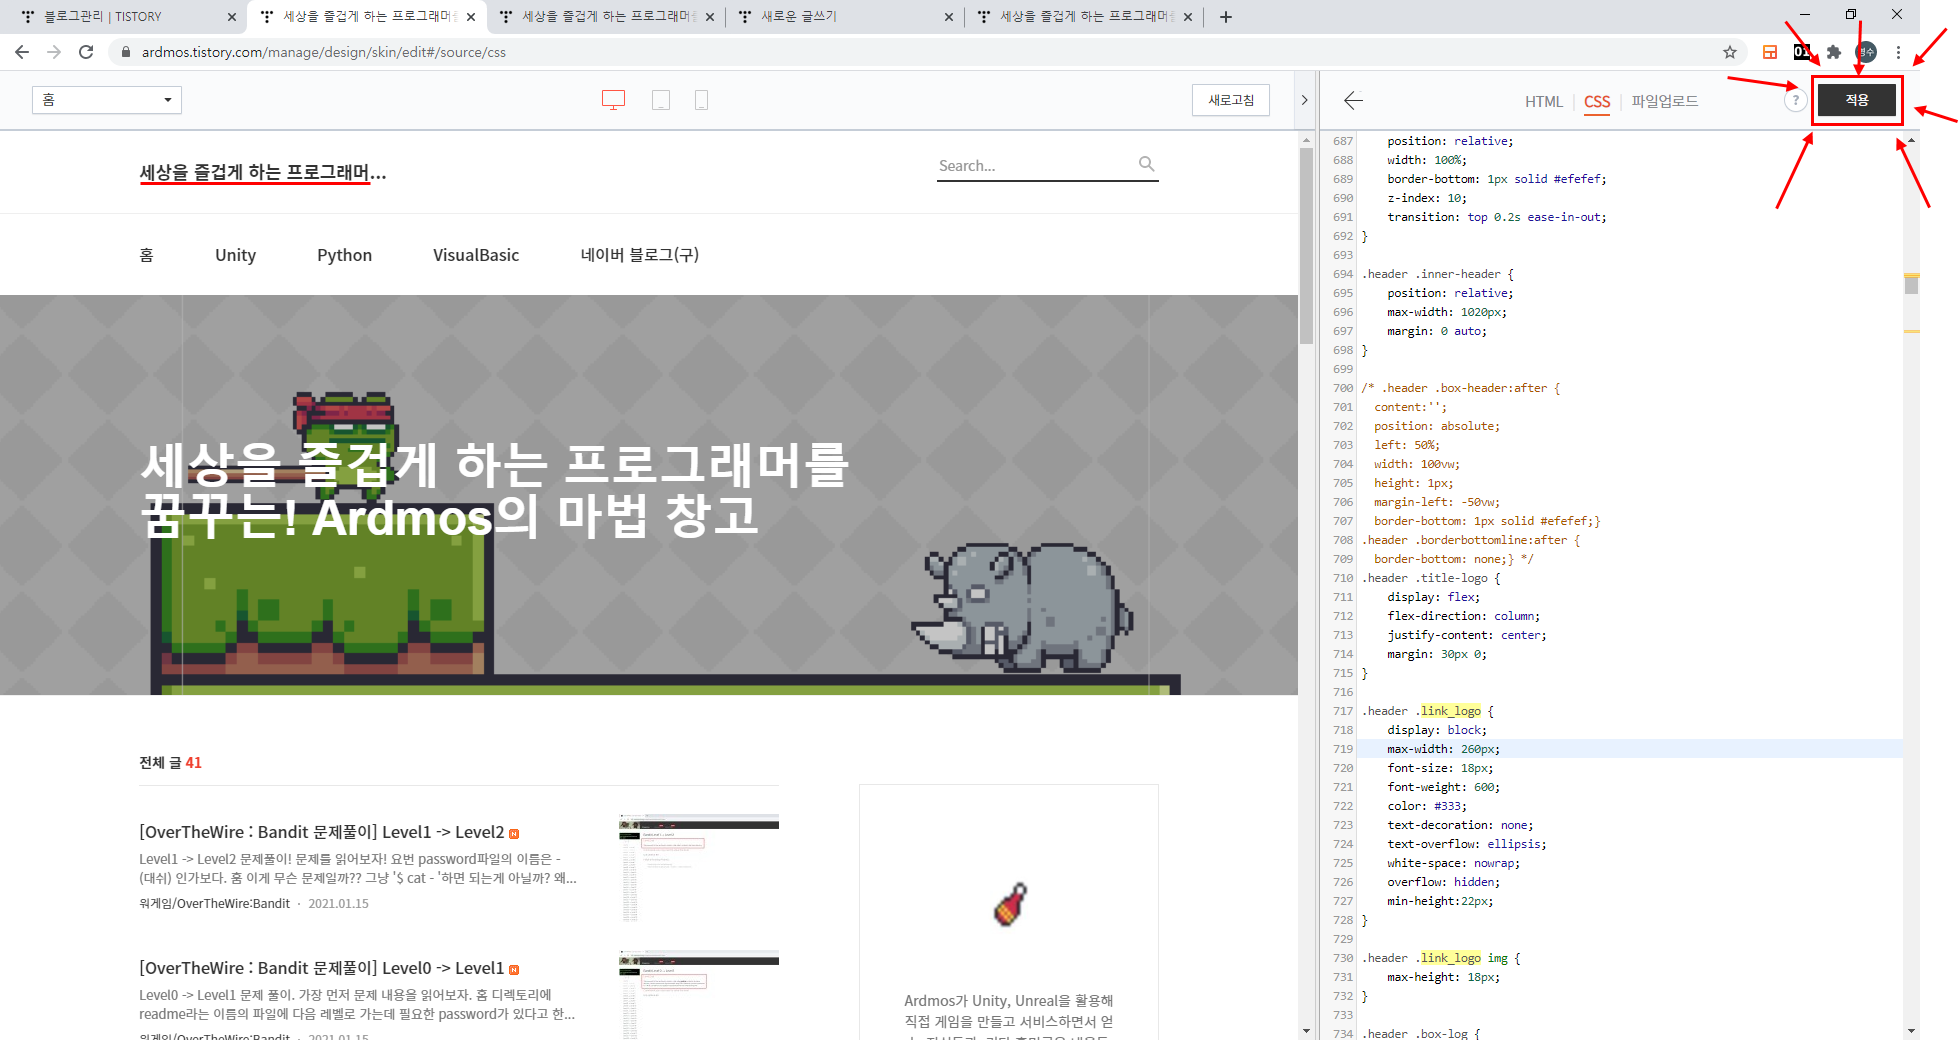
Task: Open the Python menu in blog preview
Action: click(x=345, y=255)
